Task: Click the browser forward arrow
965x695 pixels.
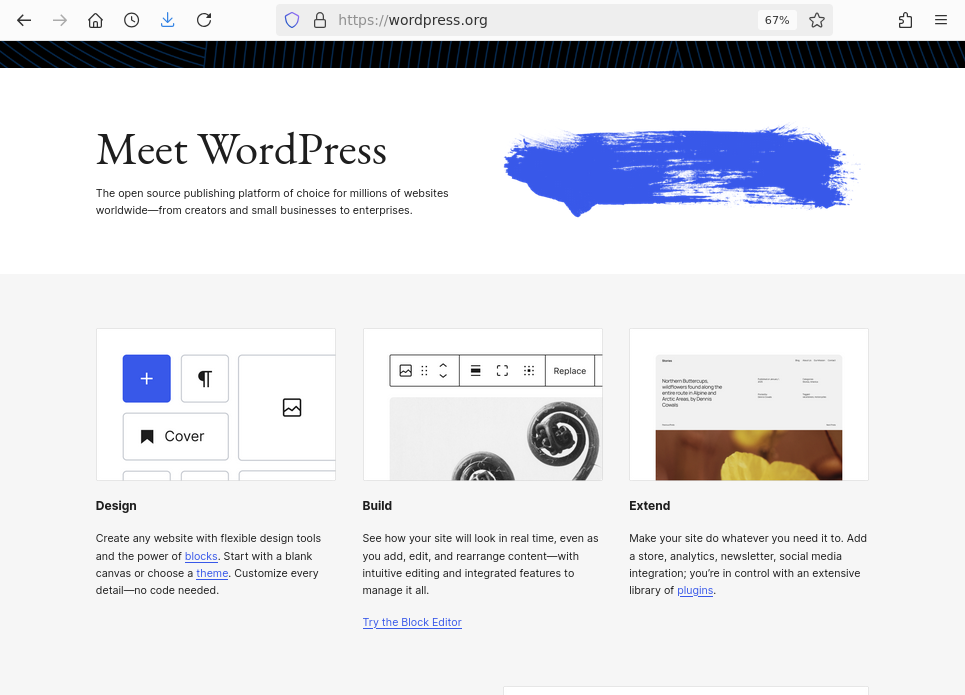Action: [x=60, y=20]
